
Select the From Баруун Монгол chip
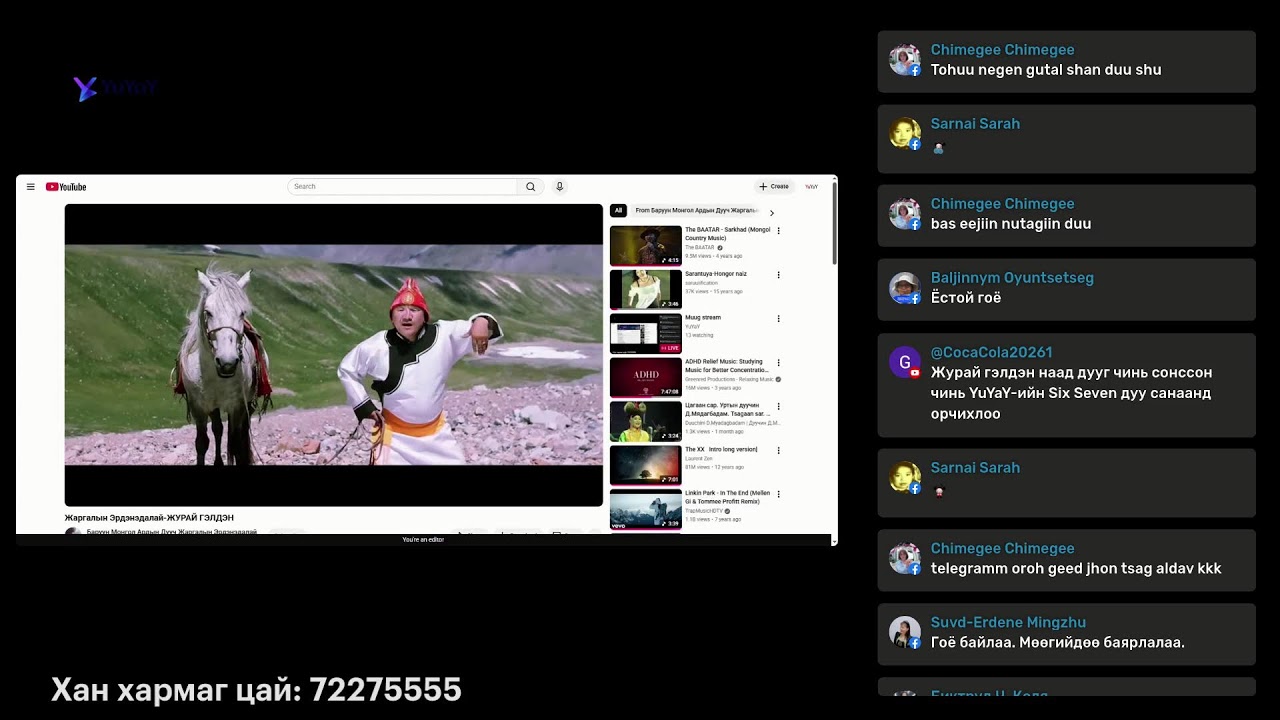coord(696,211)
